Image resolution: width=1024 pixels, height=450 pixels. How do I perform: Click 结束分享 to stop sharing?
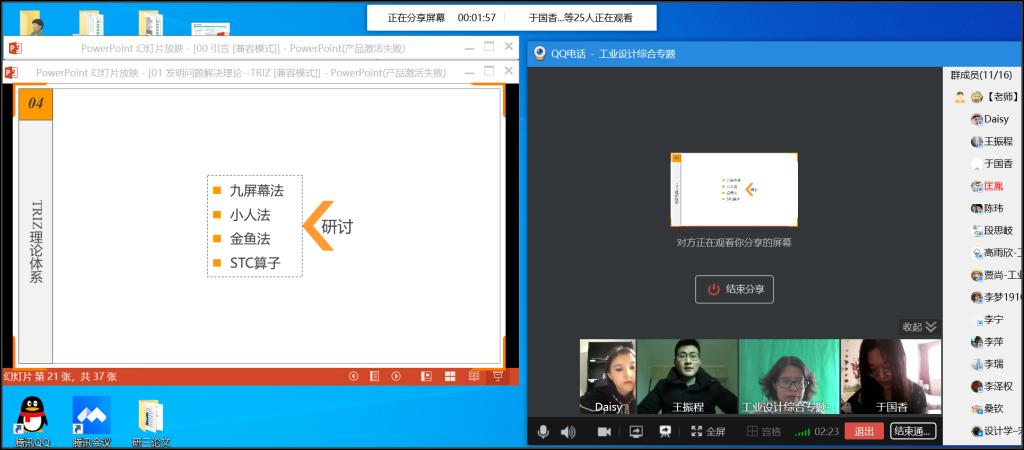(734, 289)
